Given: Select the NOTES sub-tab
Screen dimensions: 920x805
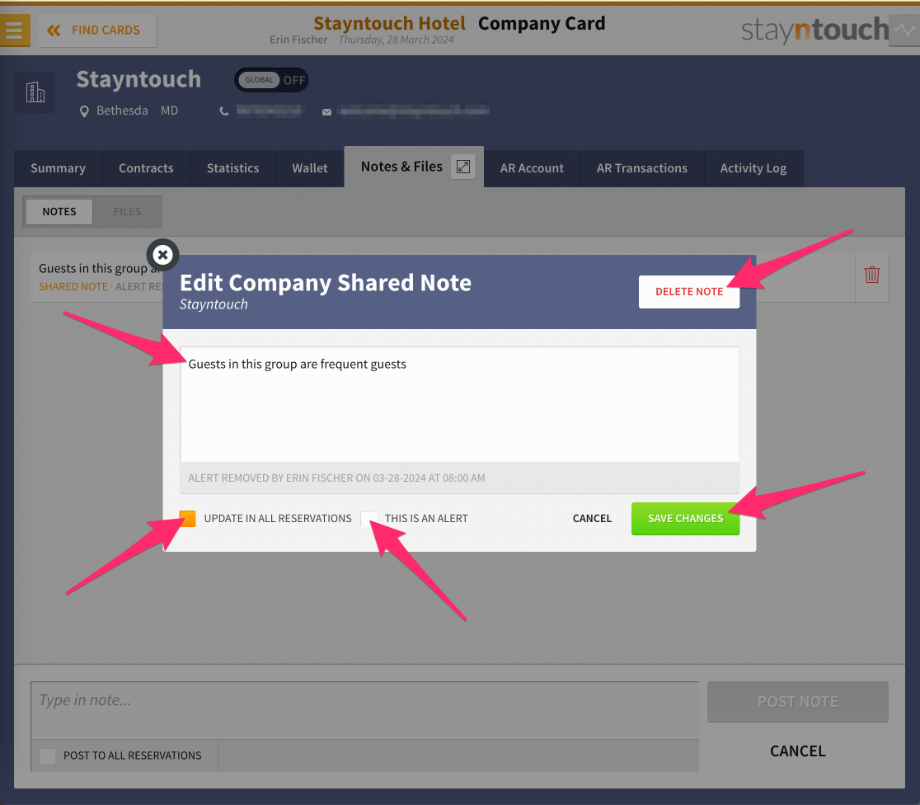Looking at the screenshot, I should 59,212.
